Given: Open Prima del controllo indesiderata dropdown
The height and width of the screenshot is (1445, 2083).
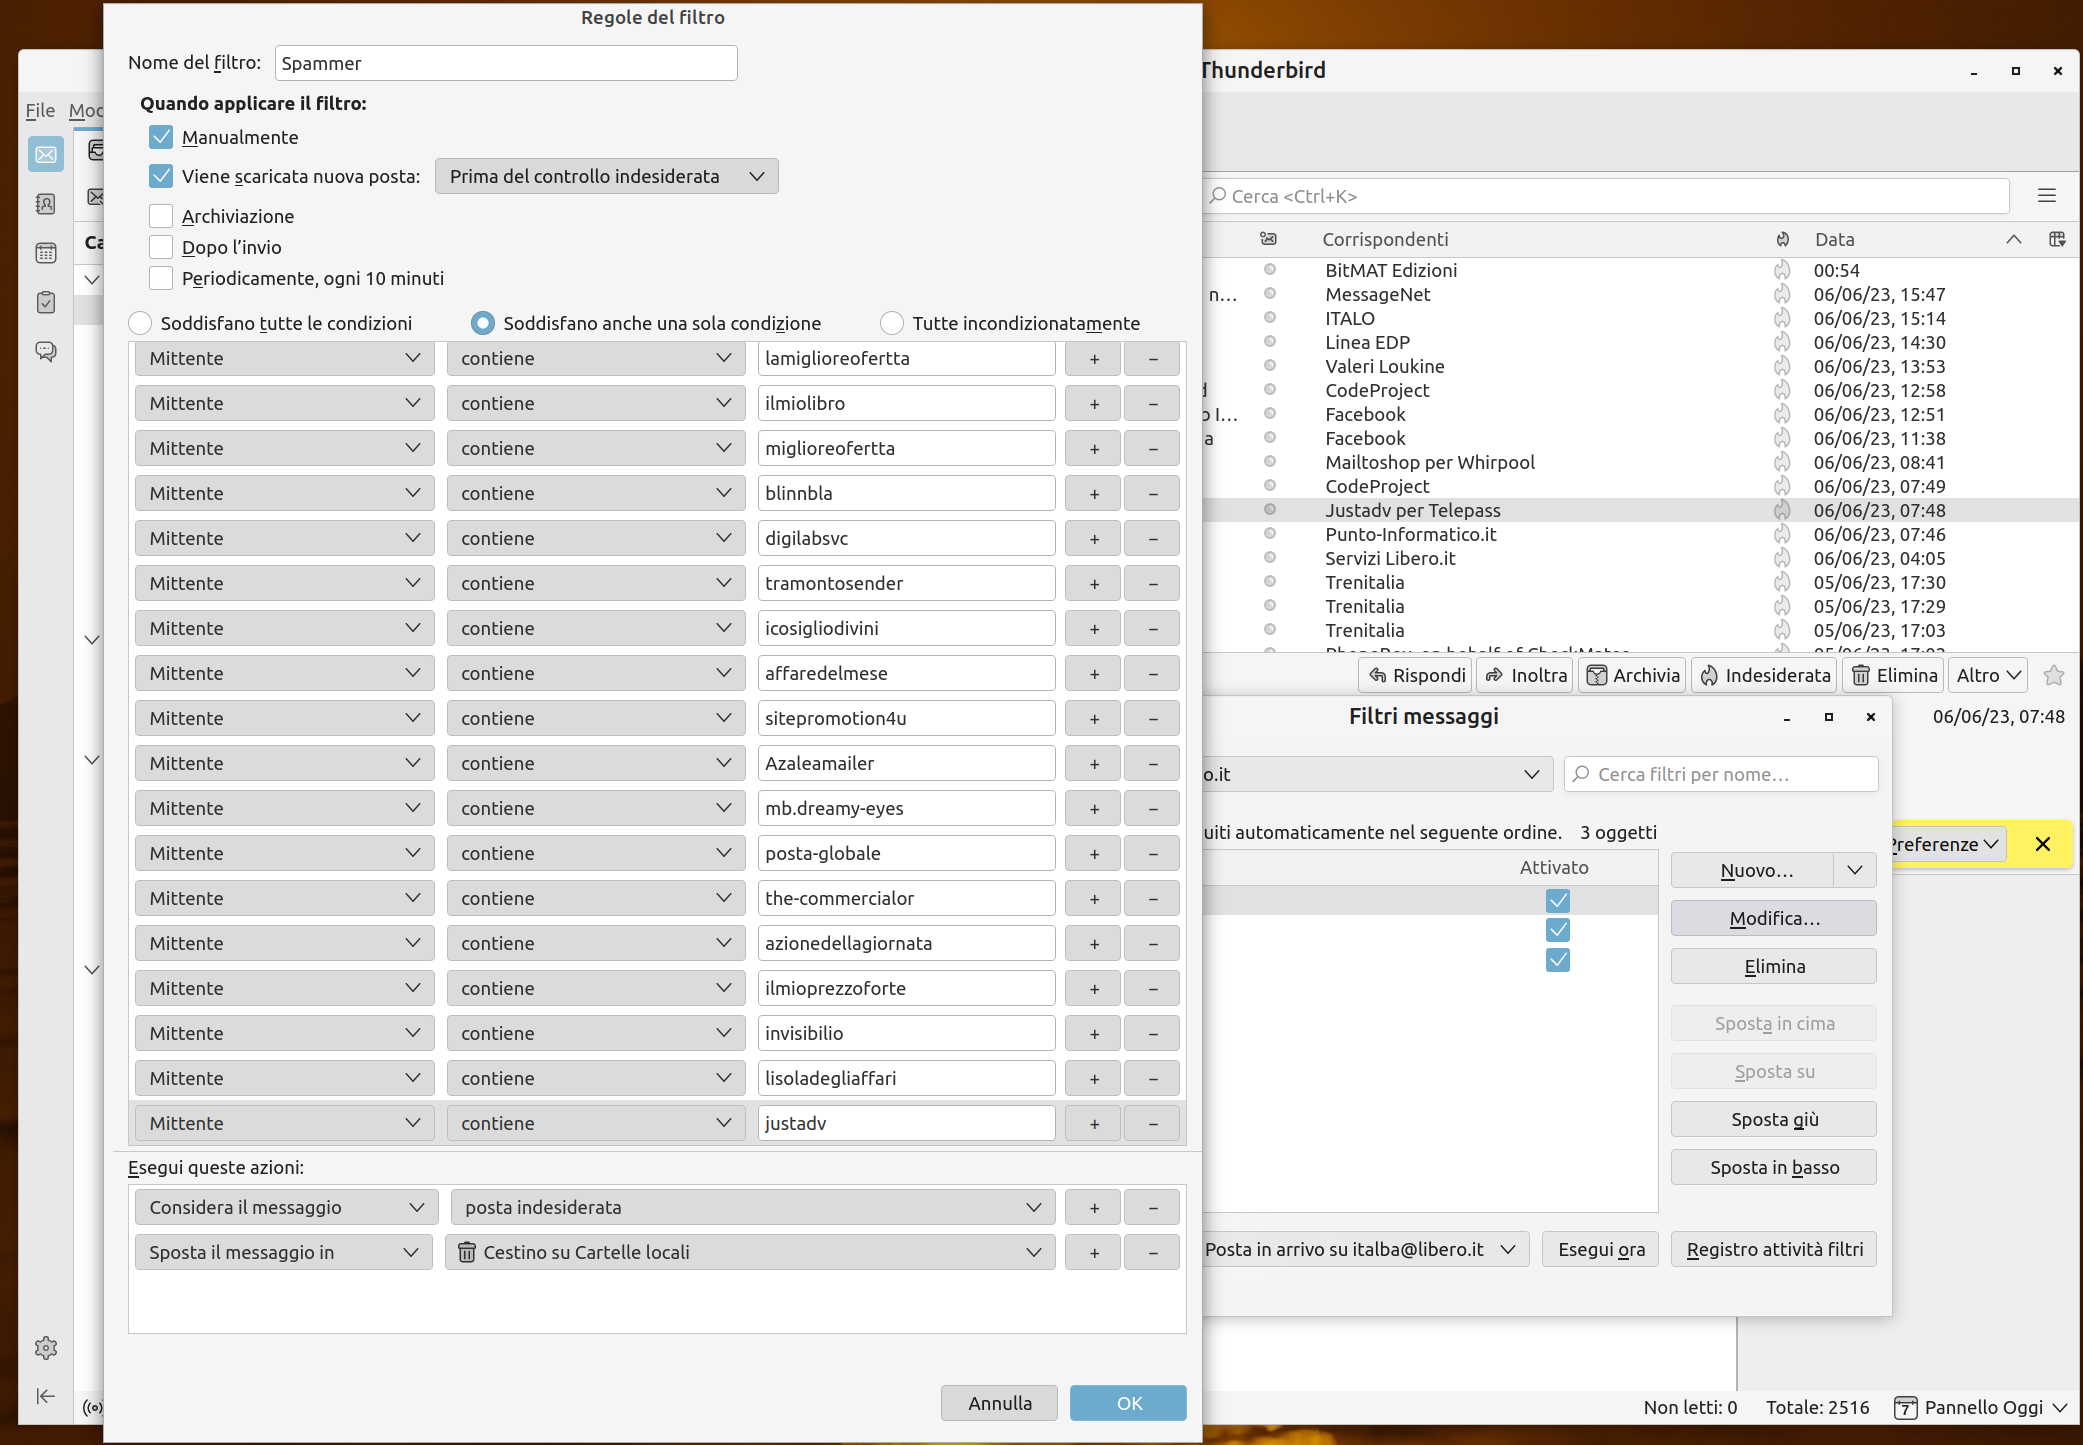Looking at the screenshot, I should pos(606,176).
